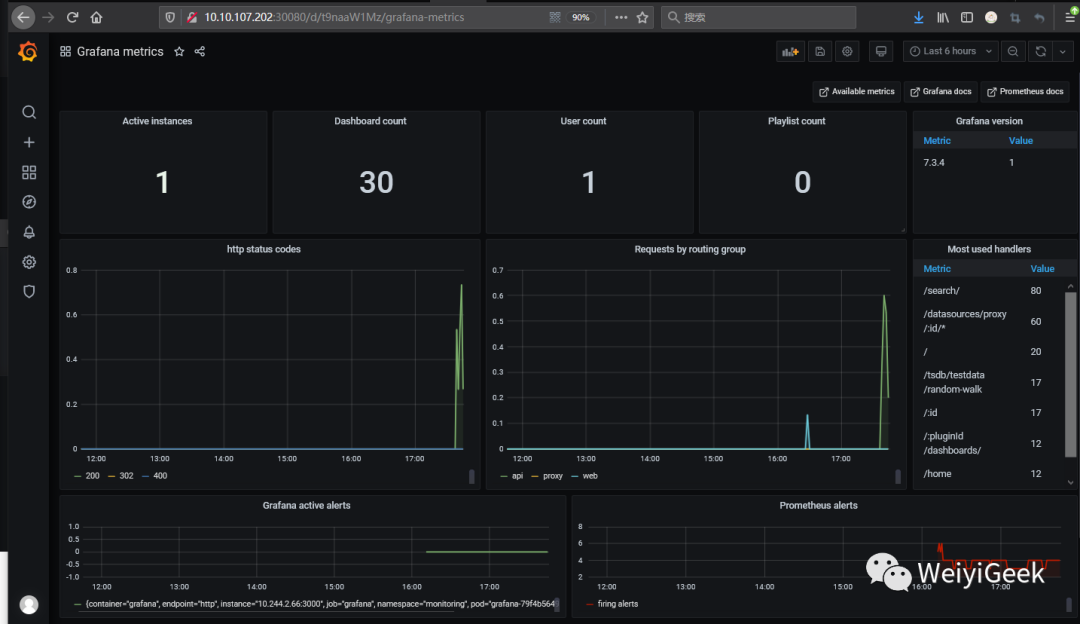This screenshot has height=624, width=1080.
Task: Open Requests by routing group panel menu
Action: (689, 249)
